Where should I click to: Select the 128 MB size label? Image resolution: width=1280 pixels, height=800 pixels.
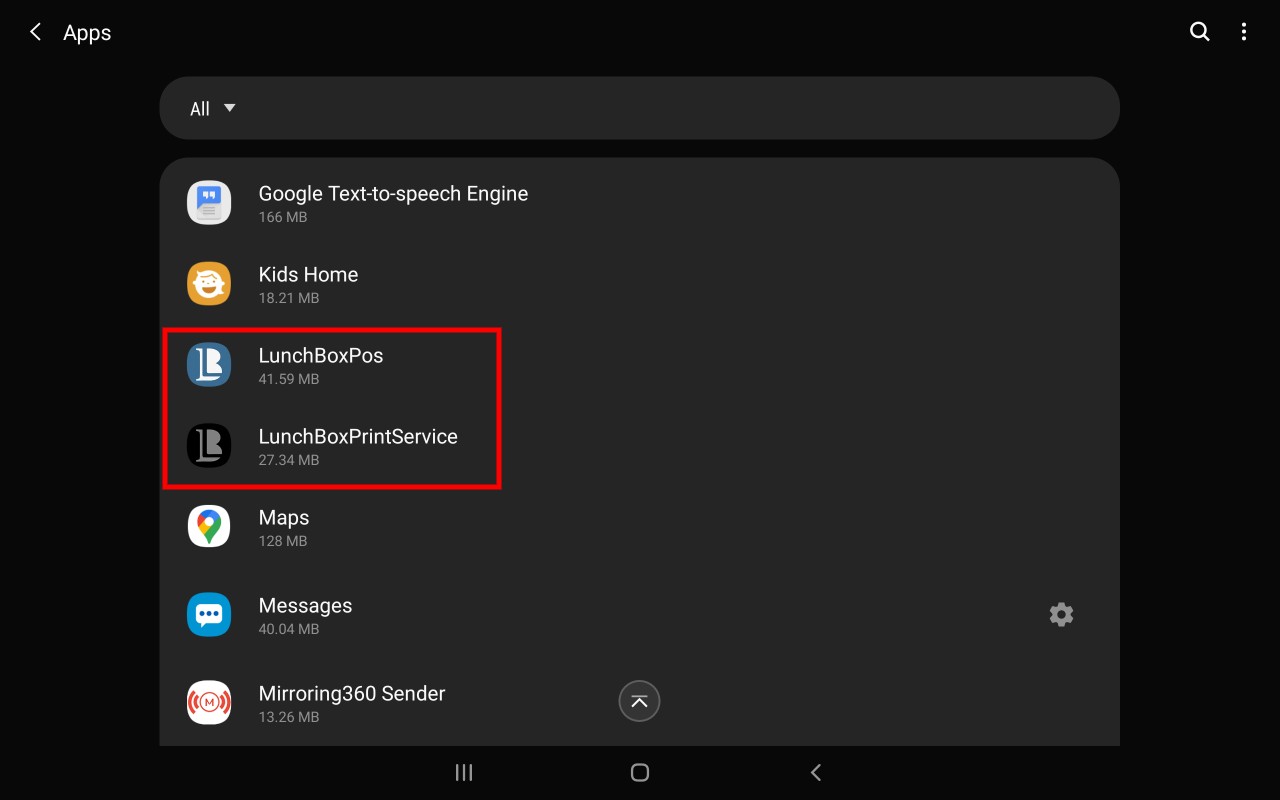coord(283,541)
